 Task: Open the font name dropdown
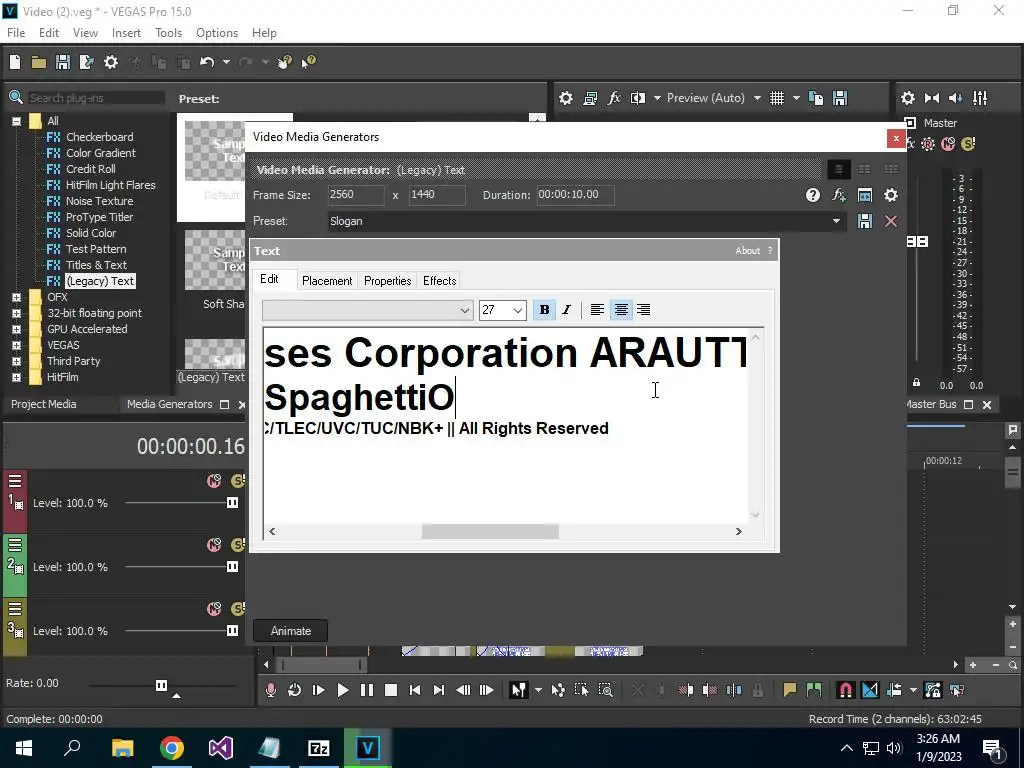pyautogui.click(x=464, y=310)
